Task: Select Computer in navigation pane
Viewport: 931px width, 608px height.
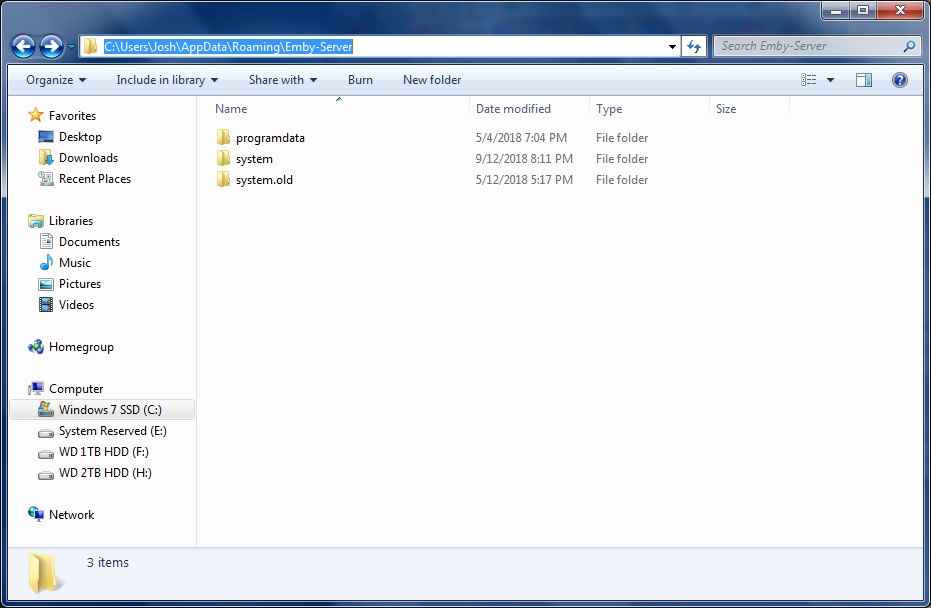Action: click(76, 389)
